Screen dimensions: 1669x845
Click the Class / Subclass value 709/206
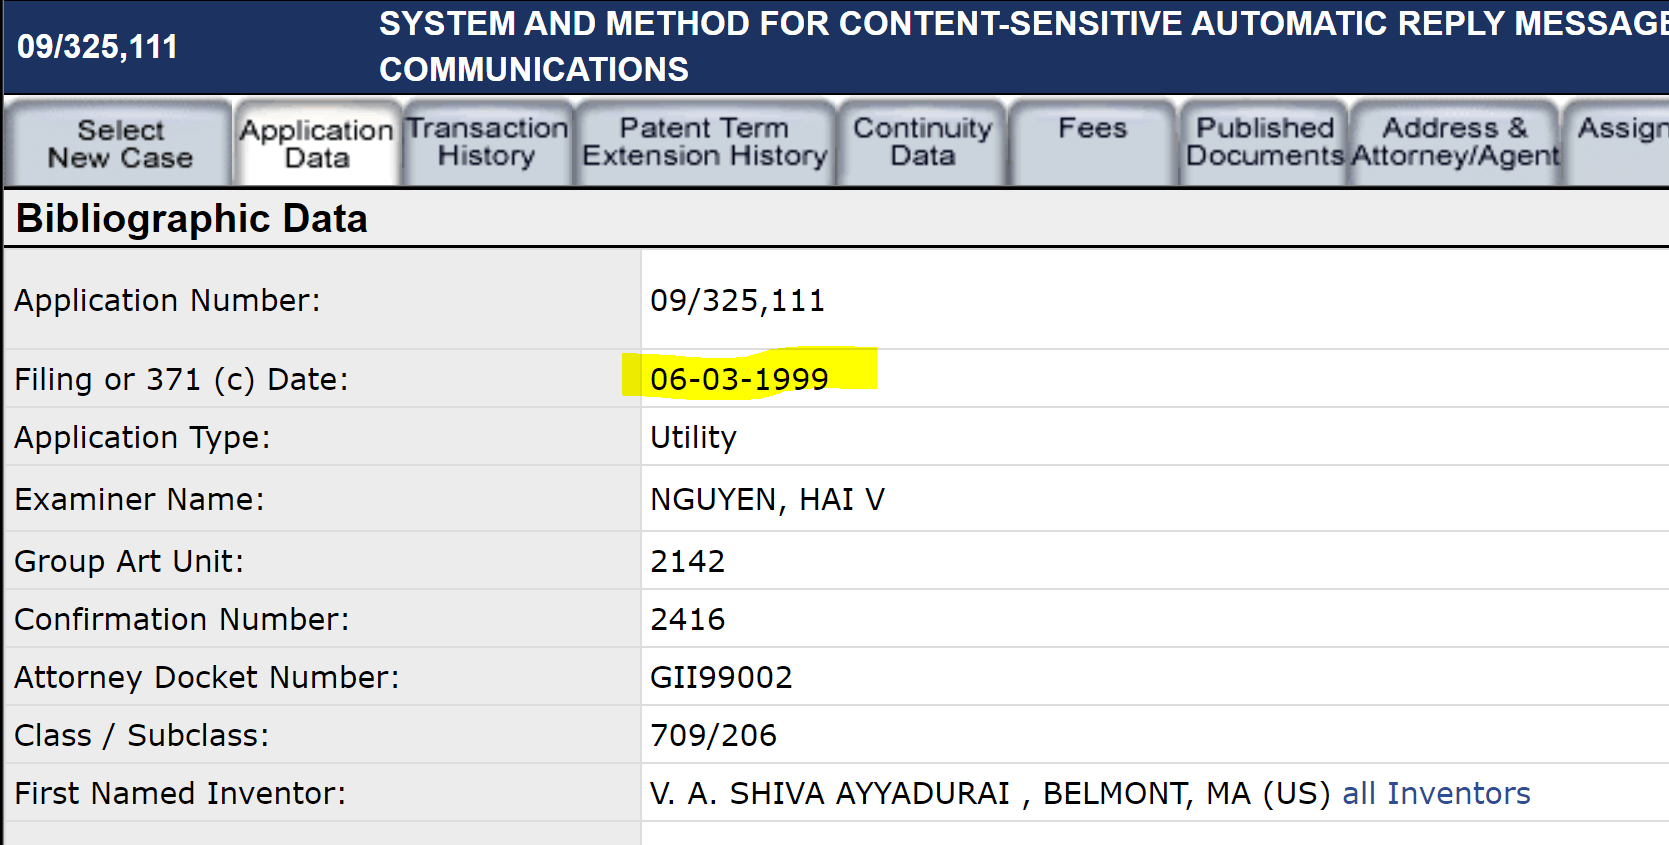pyautogui.click(x=713, y=735)
